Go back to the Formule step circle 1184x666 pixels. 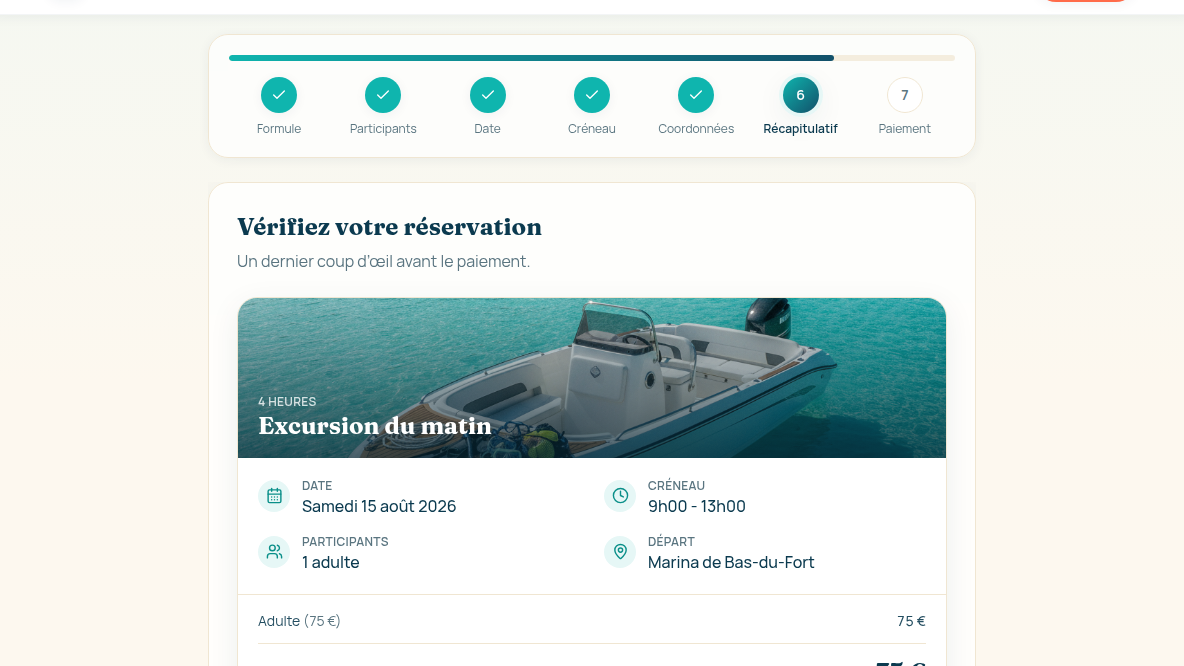[279, 95]
